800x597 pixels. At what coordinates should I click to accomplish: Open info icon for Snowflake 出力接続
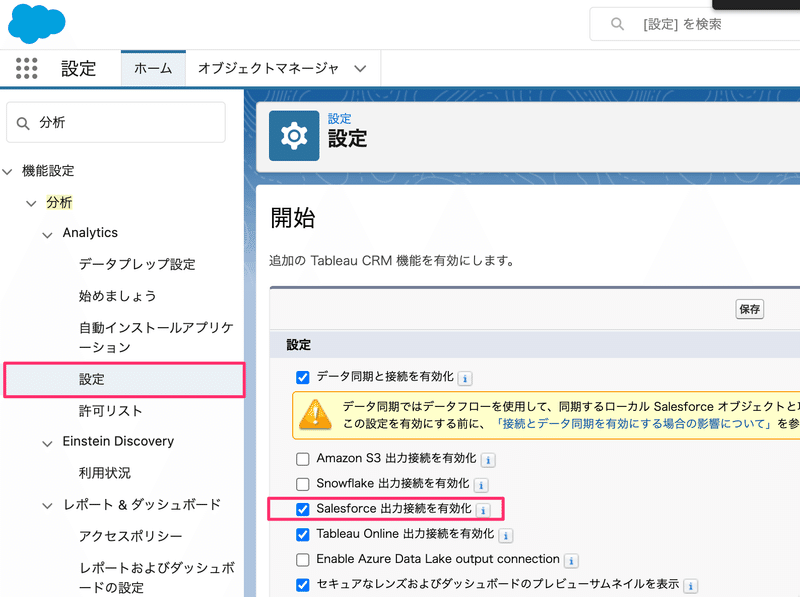coord(481,485)
